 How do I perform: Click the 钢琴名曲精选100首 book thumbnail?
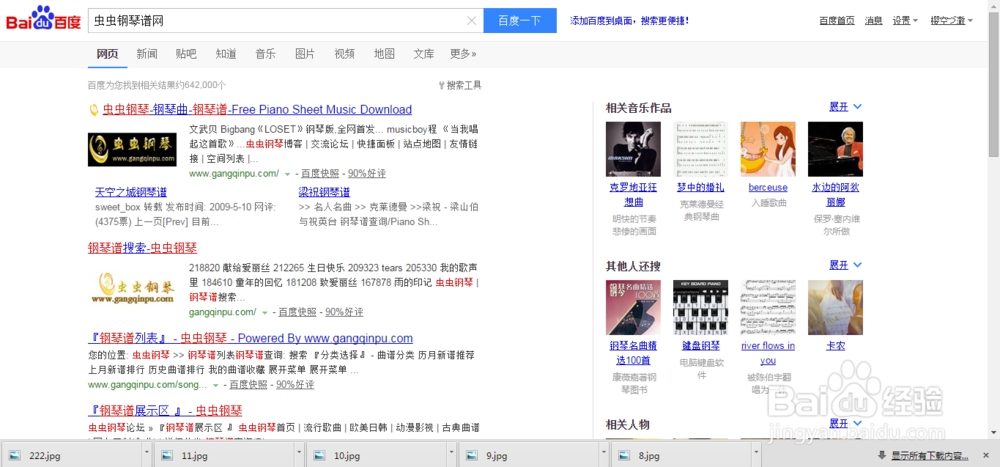[x=633, y=308]
